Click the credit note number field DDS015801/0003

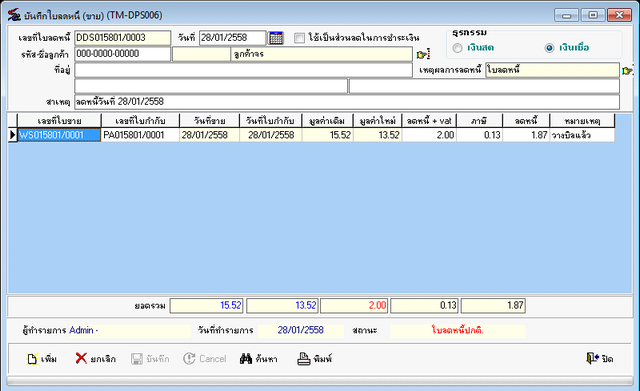click(122, 38)
